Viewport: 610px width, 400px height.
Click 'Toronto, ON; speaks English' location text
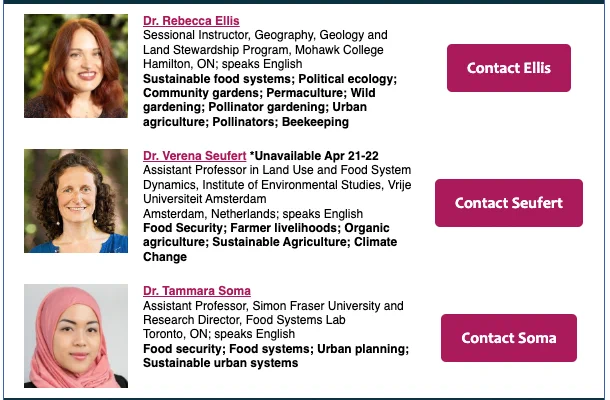point(219,334)
